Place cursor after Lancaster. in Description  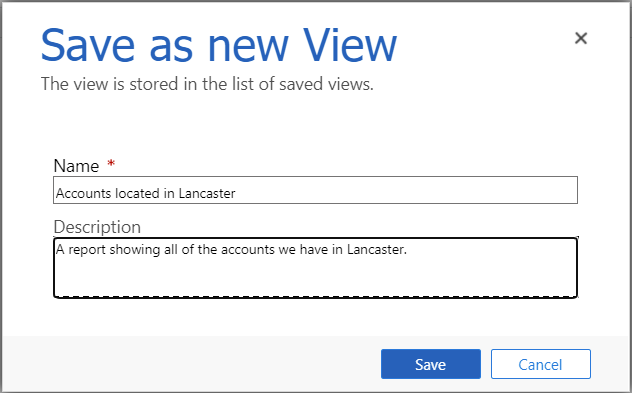[x=407, y=250]
